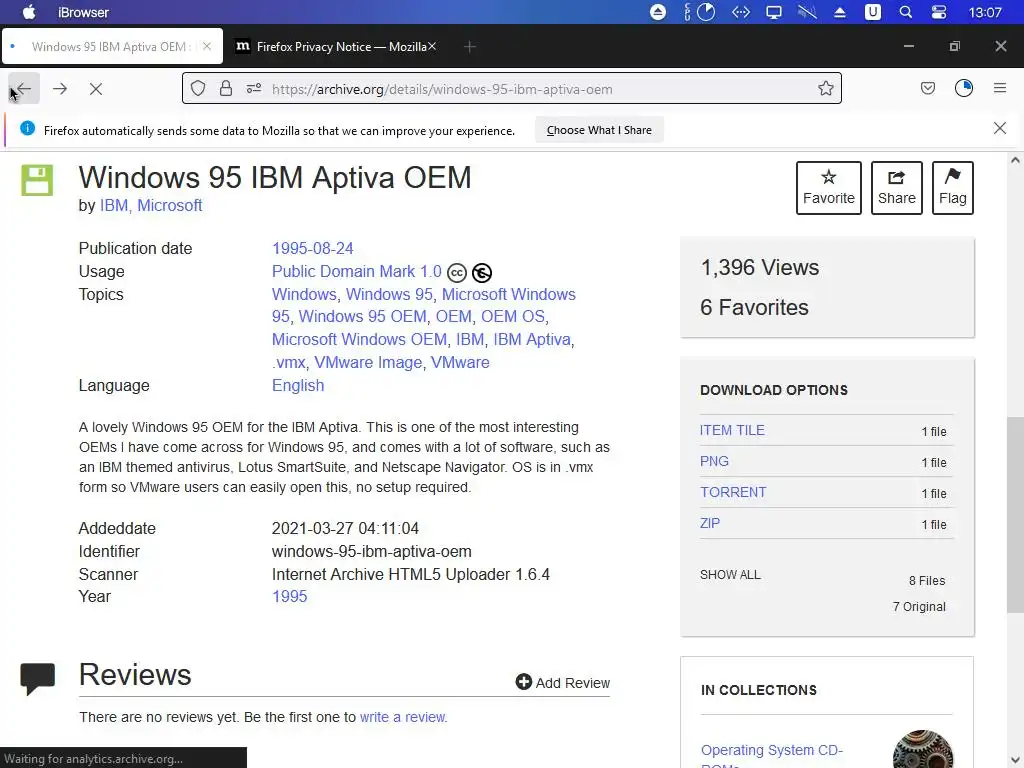
Task: Click Choose What I Share button
Action: point(599,130)
